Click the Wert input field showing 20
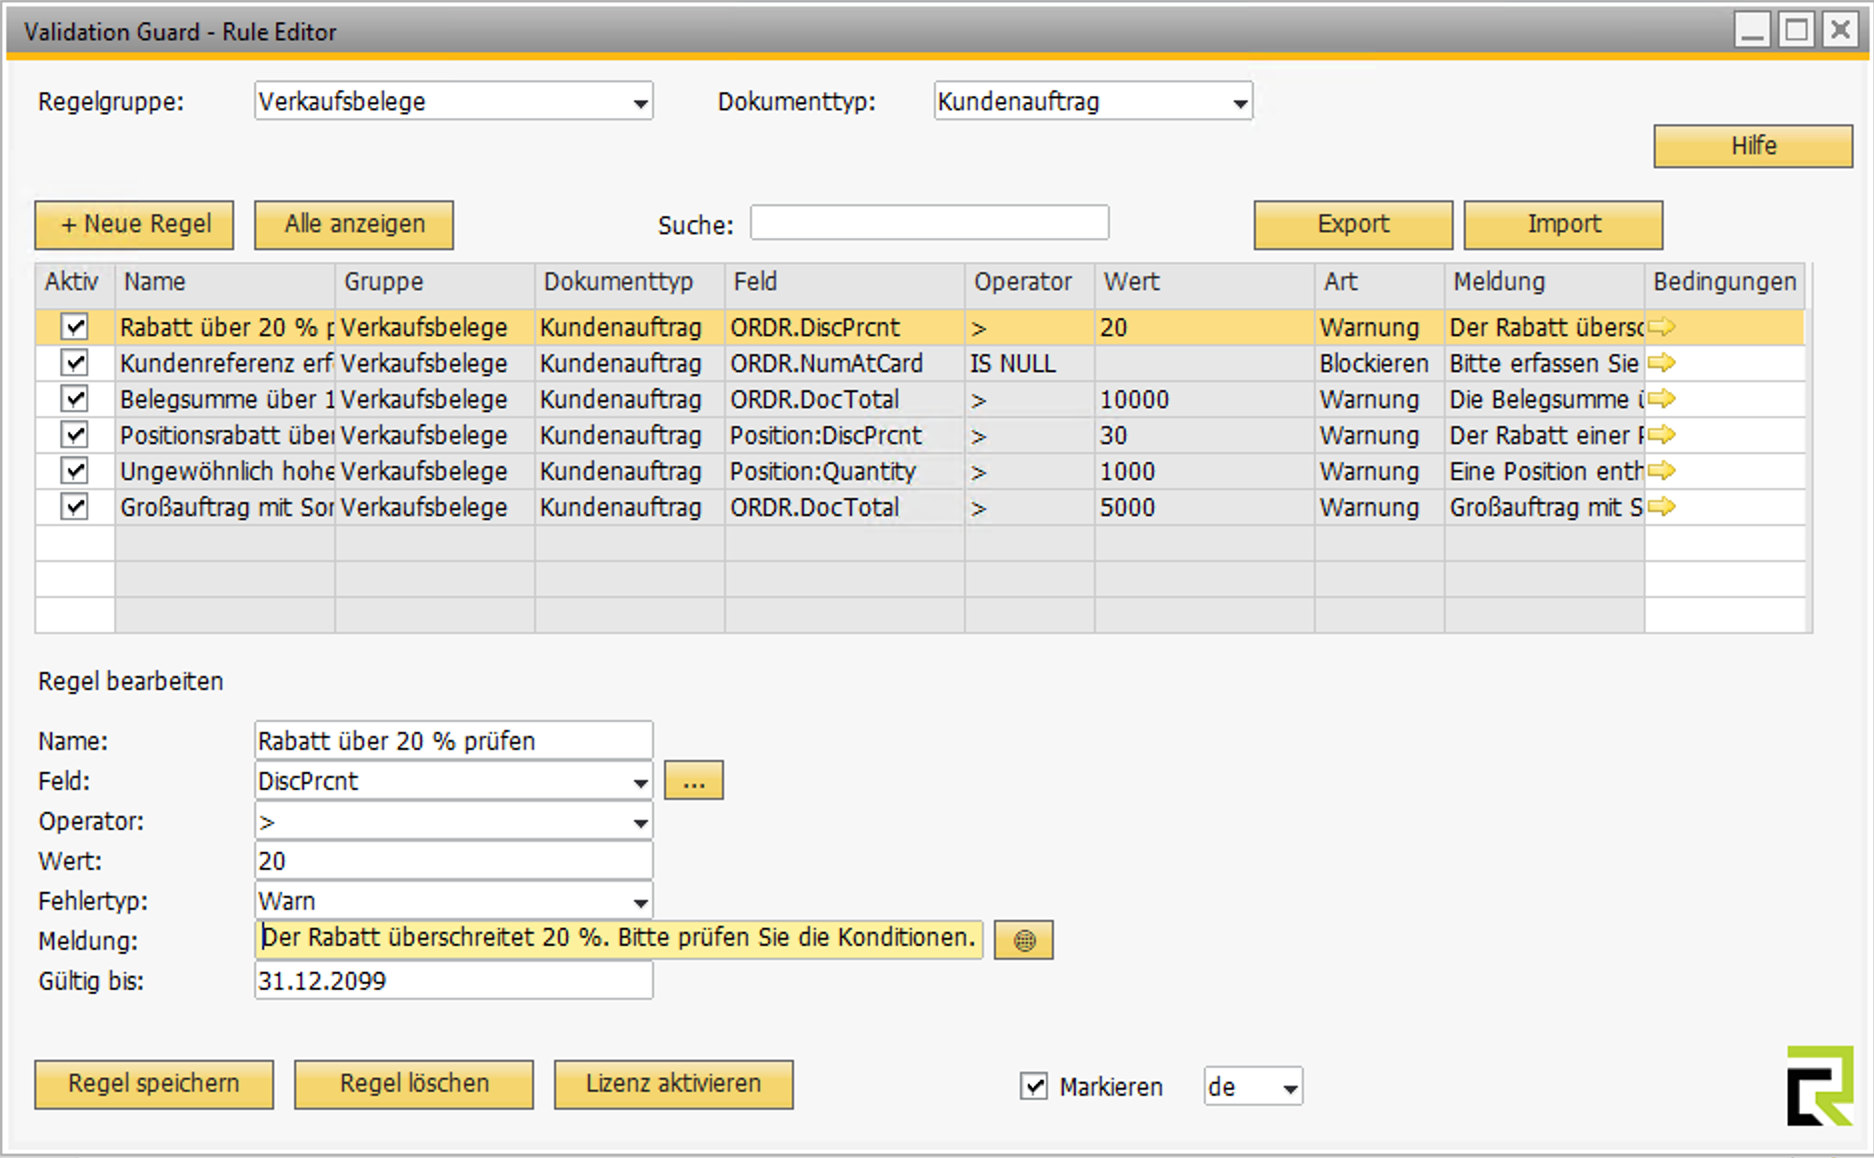The image size is (1874, 1158). 454,861
